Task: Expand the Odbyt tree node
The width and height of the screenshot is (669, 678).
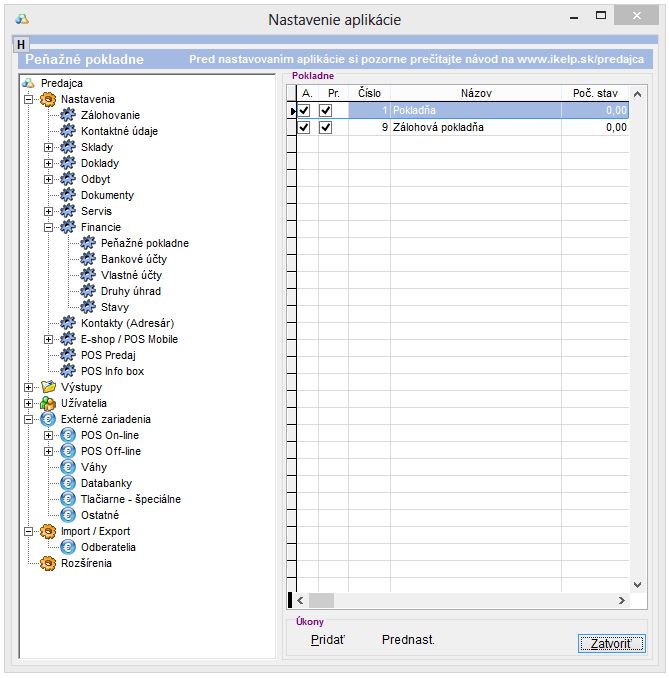Action: coord(48,179)
